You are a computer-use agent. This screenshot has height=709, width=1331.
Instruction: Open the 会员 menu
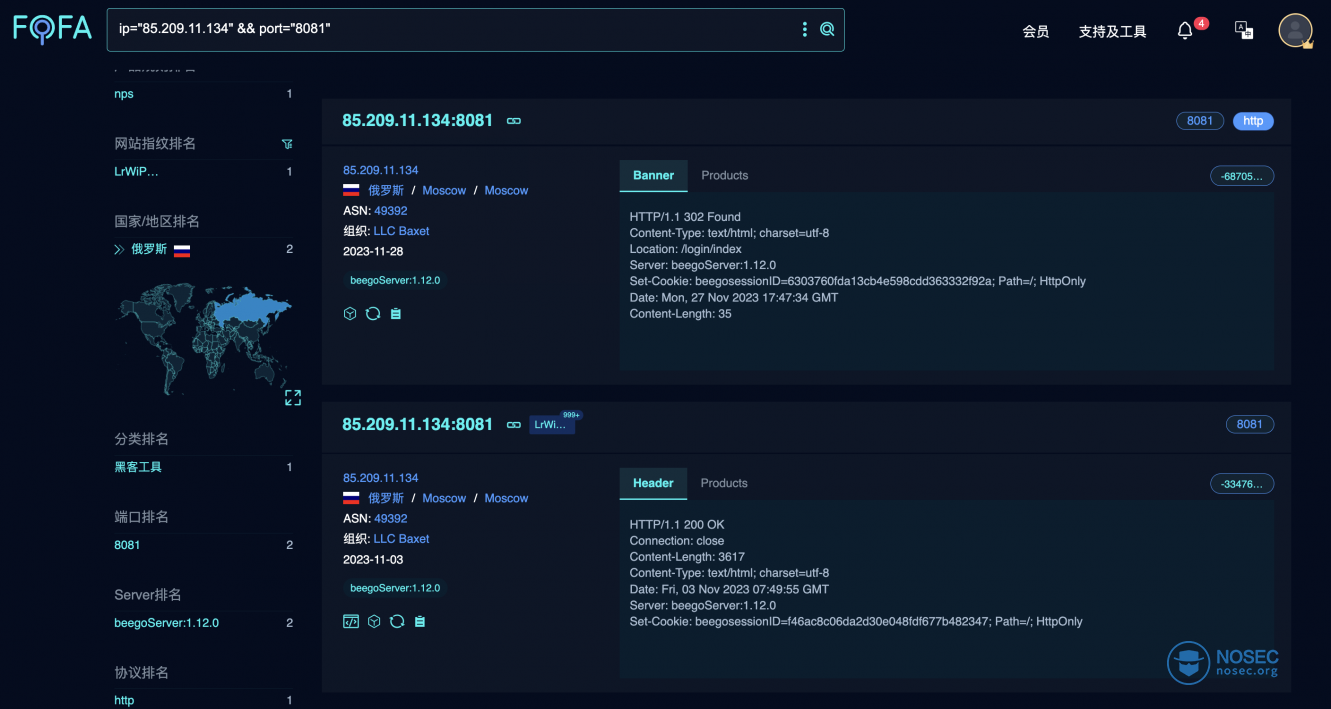pyautogui.click(x=1036, y=31)
